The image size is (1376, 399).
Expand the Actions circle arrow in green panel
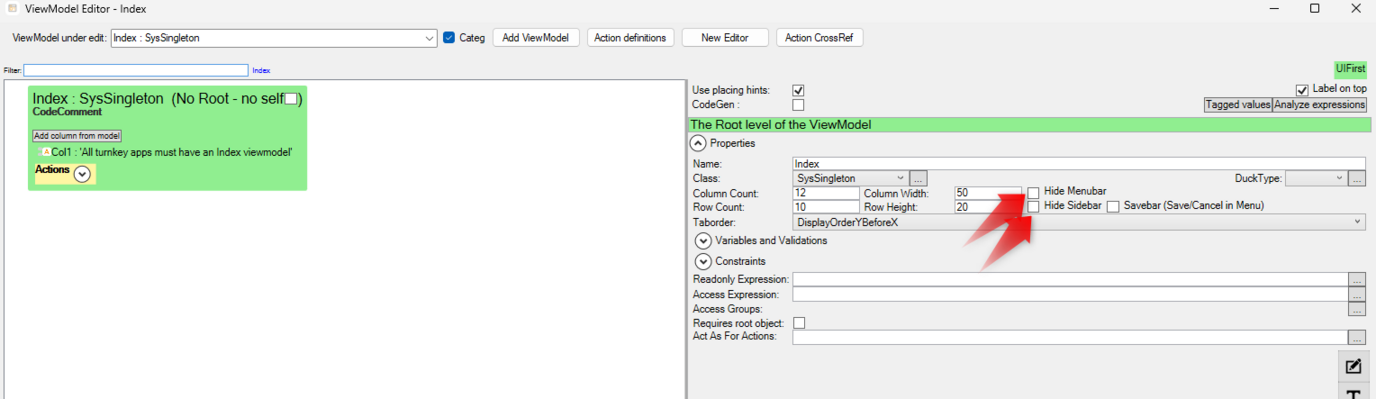pos(82,174)
